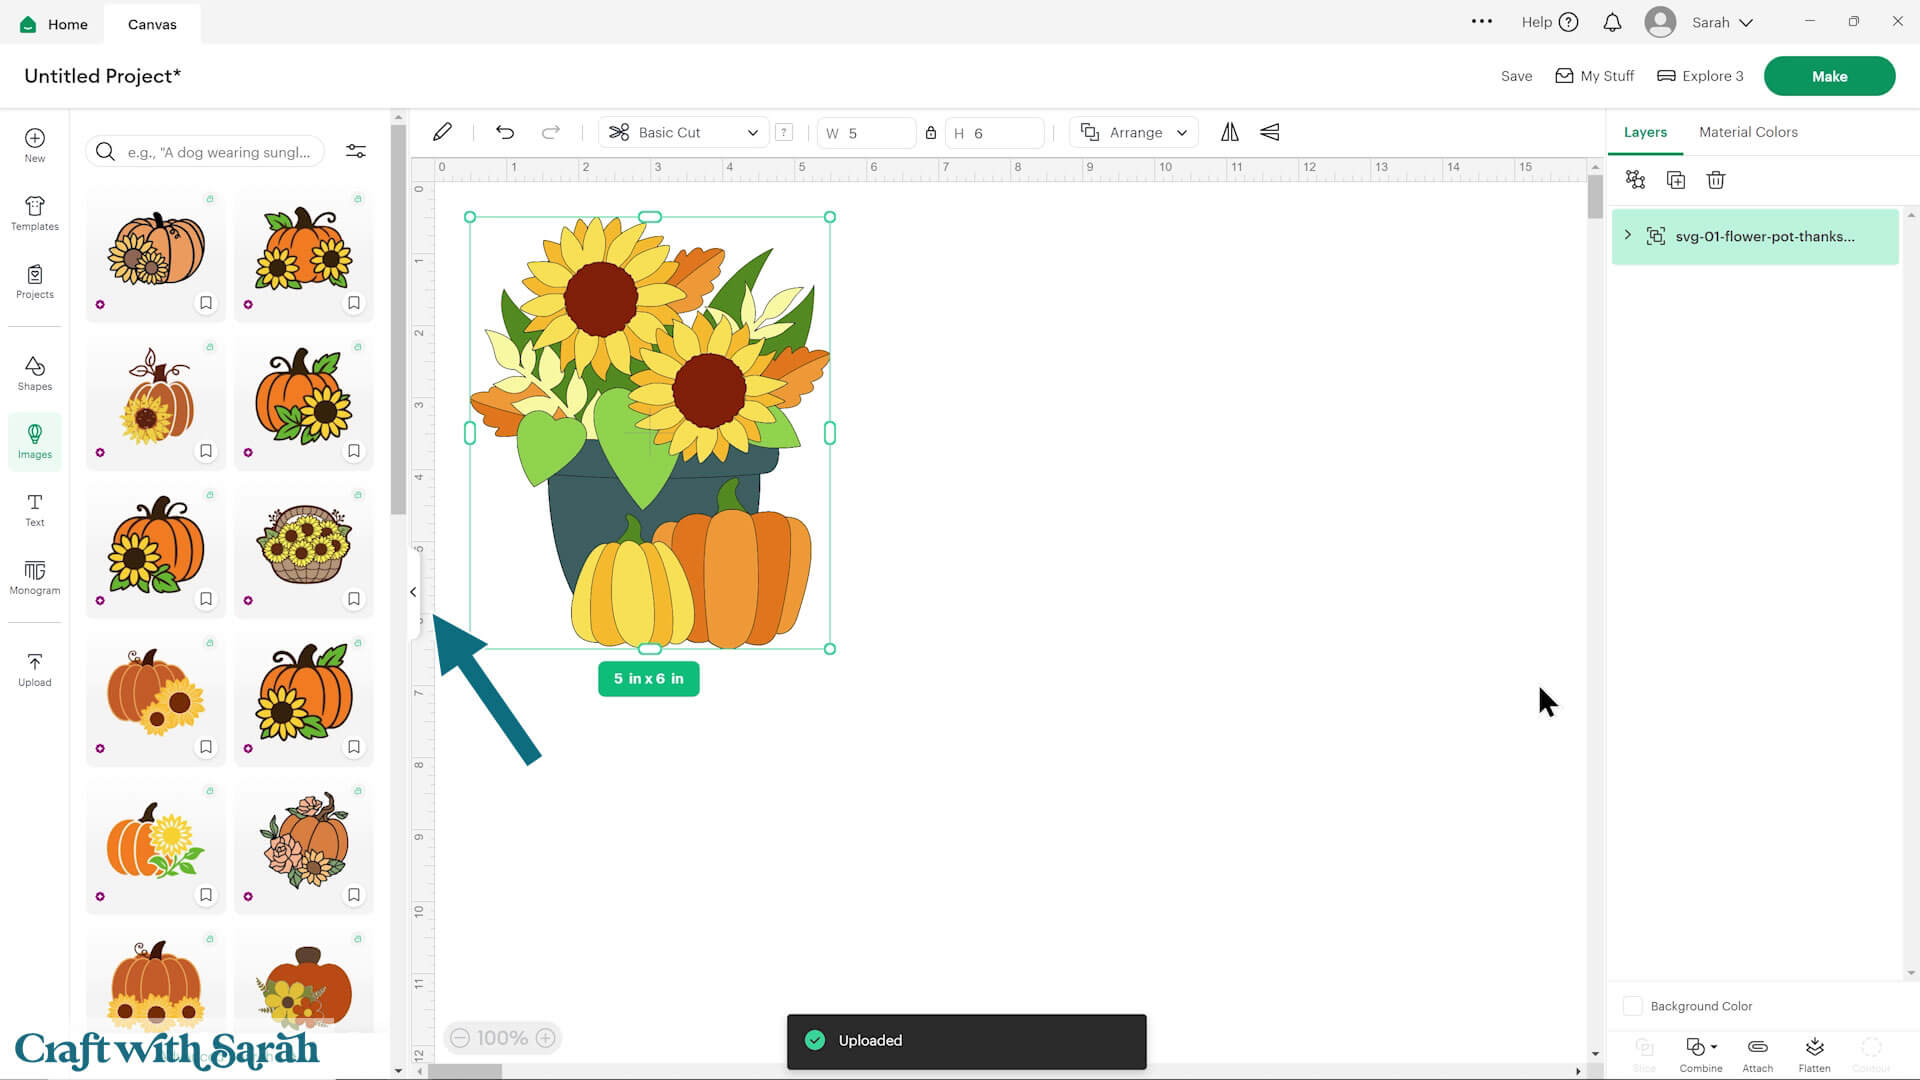Open the Upload tool in sidebar
Screen dimensions: 1920x1080
coord(34,669)
